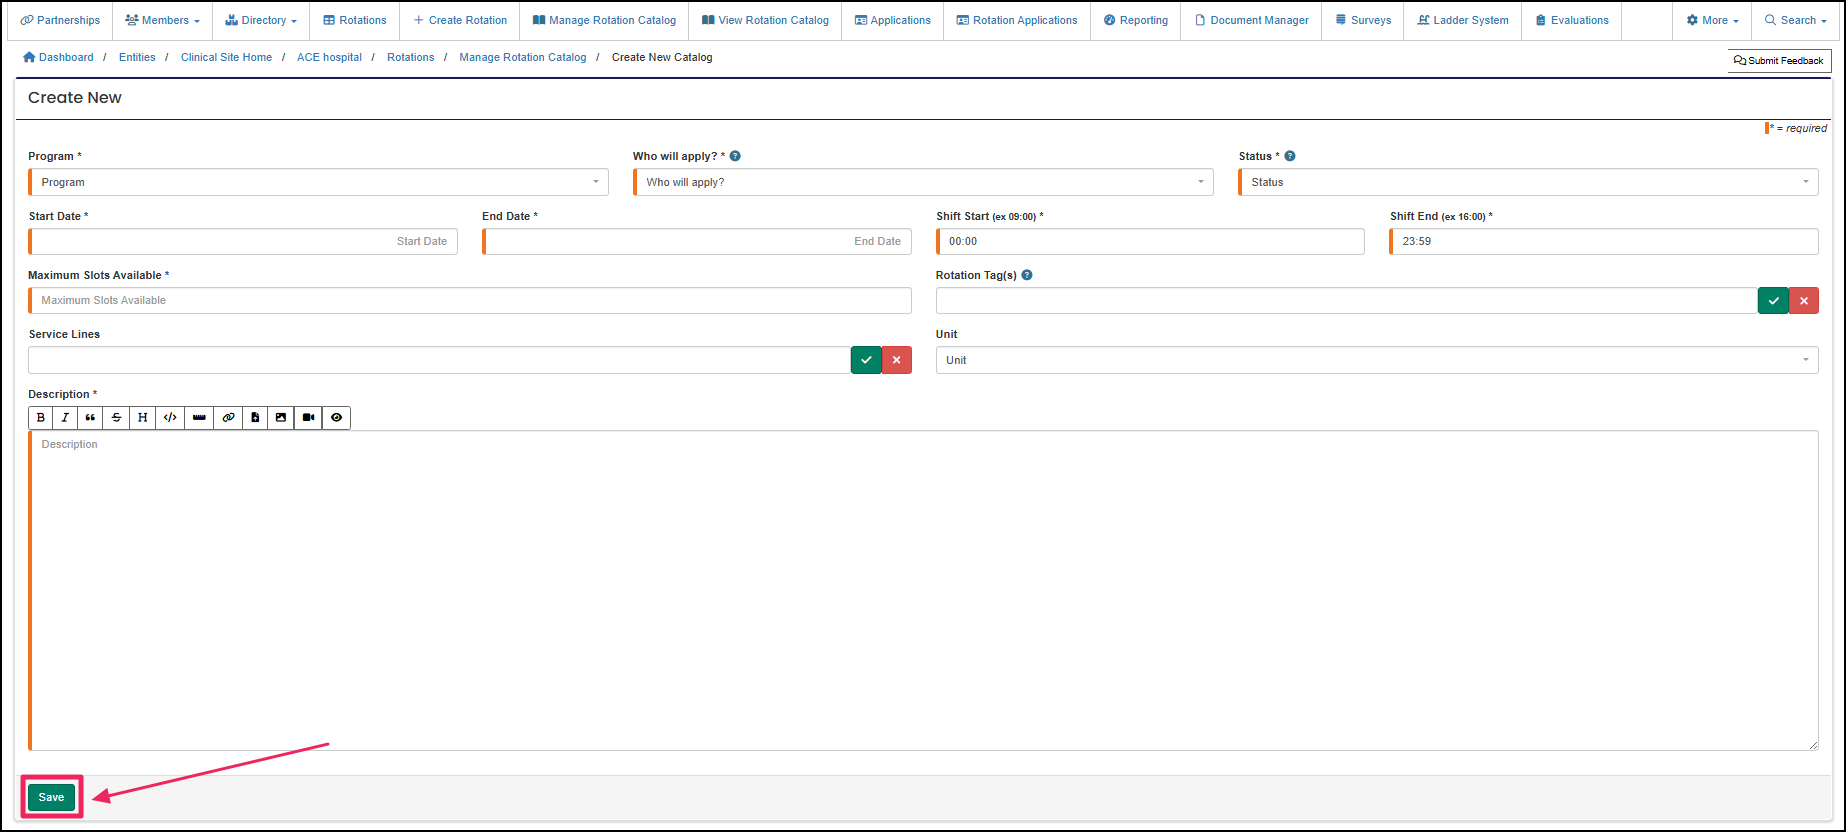Open Manage Rotation Catalog in top navigation
The image size is (1846, 832).
(x=604, y=20)
